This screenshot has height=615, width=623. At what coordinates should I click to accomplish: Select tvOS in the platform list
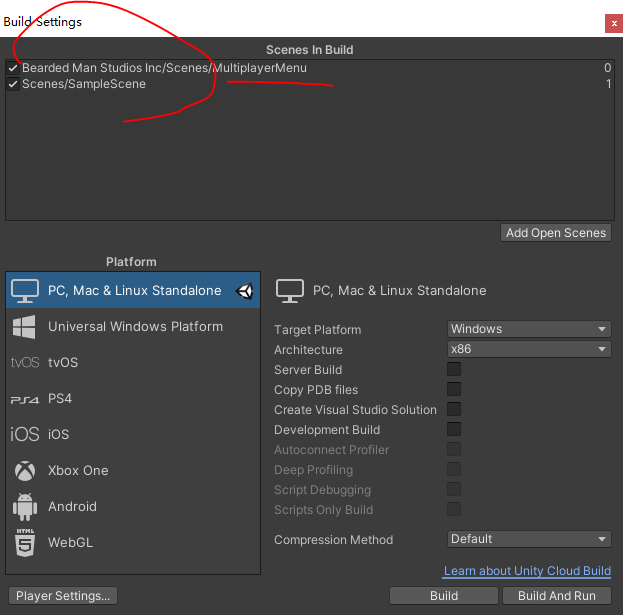point(133,363)
